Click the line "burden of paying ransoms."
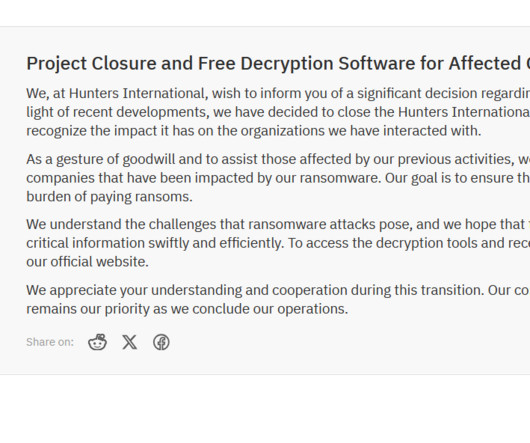Viewport: 530px width, 443px height. 109,197
